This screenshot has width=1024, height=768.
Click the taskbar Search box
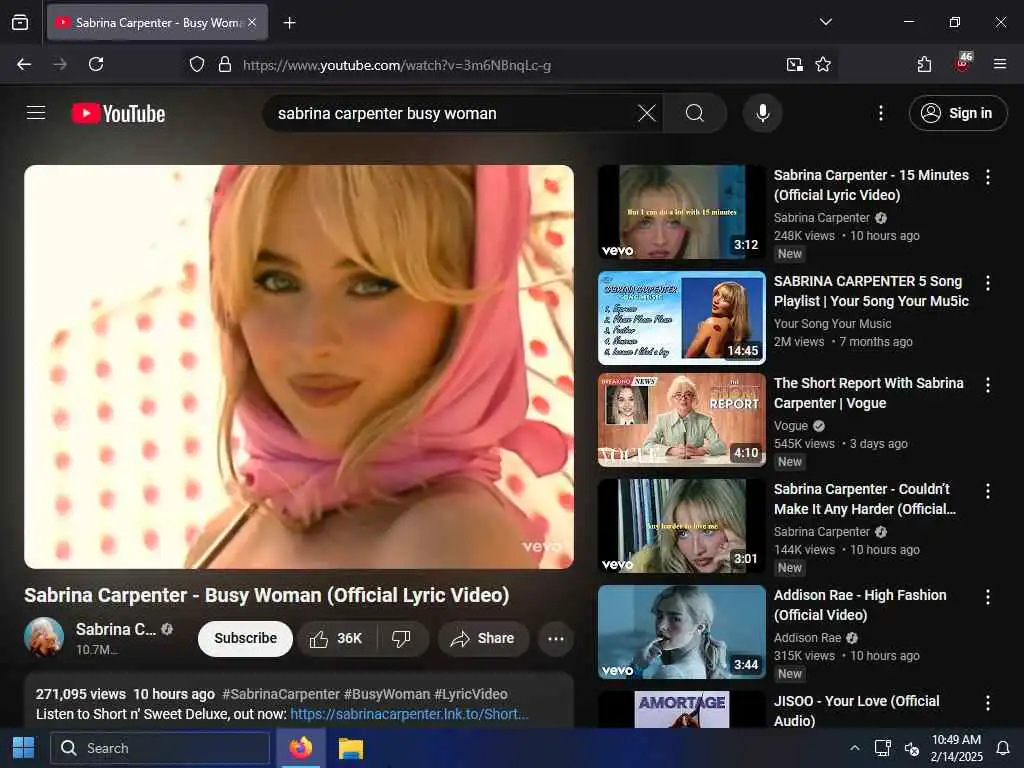(160, 748)
